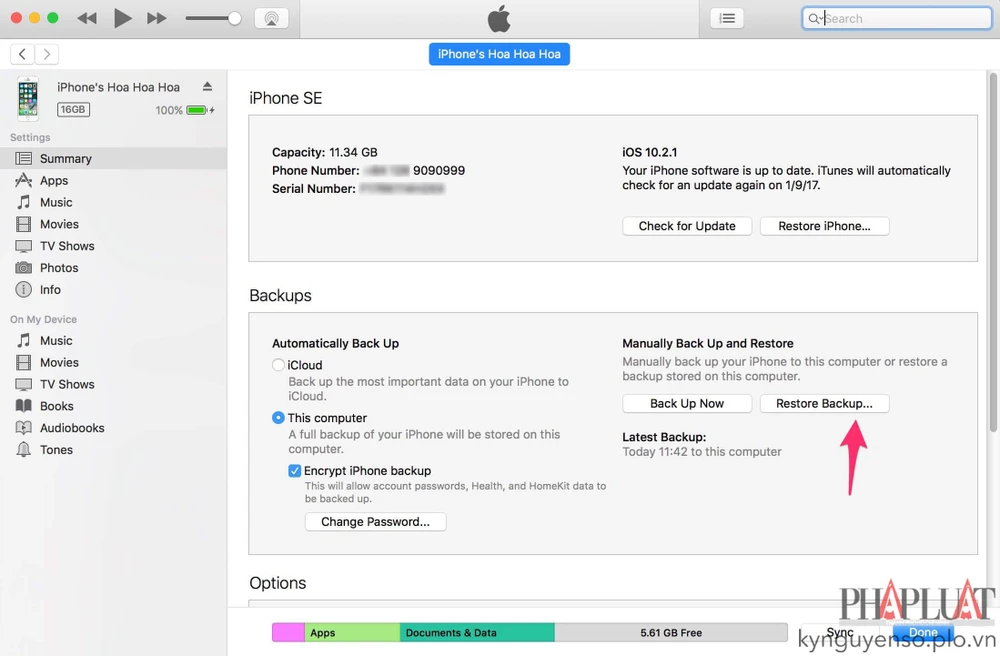Go forward with the right chevron
The width and height of the screenshot is (1000, 656).
click(46, 54)
